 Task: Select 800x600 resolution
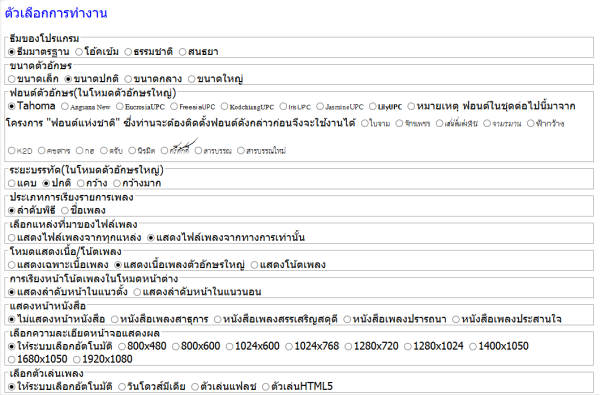click(x=176, y=347)
